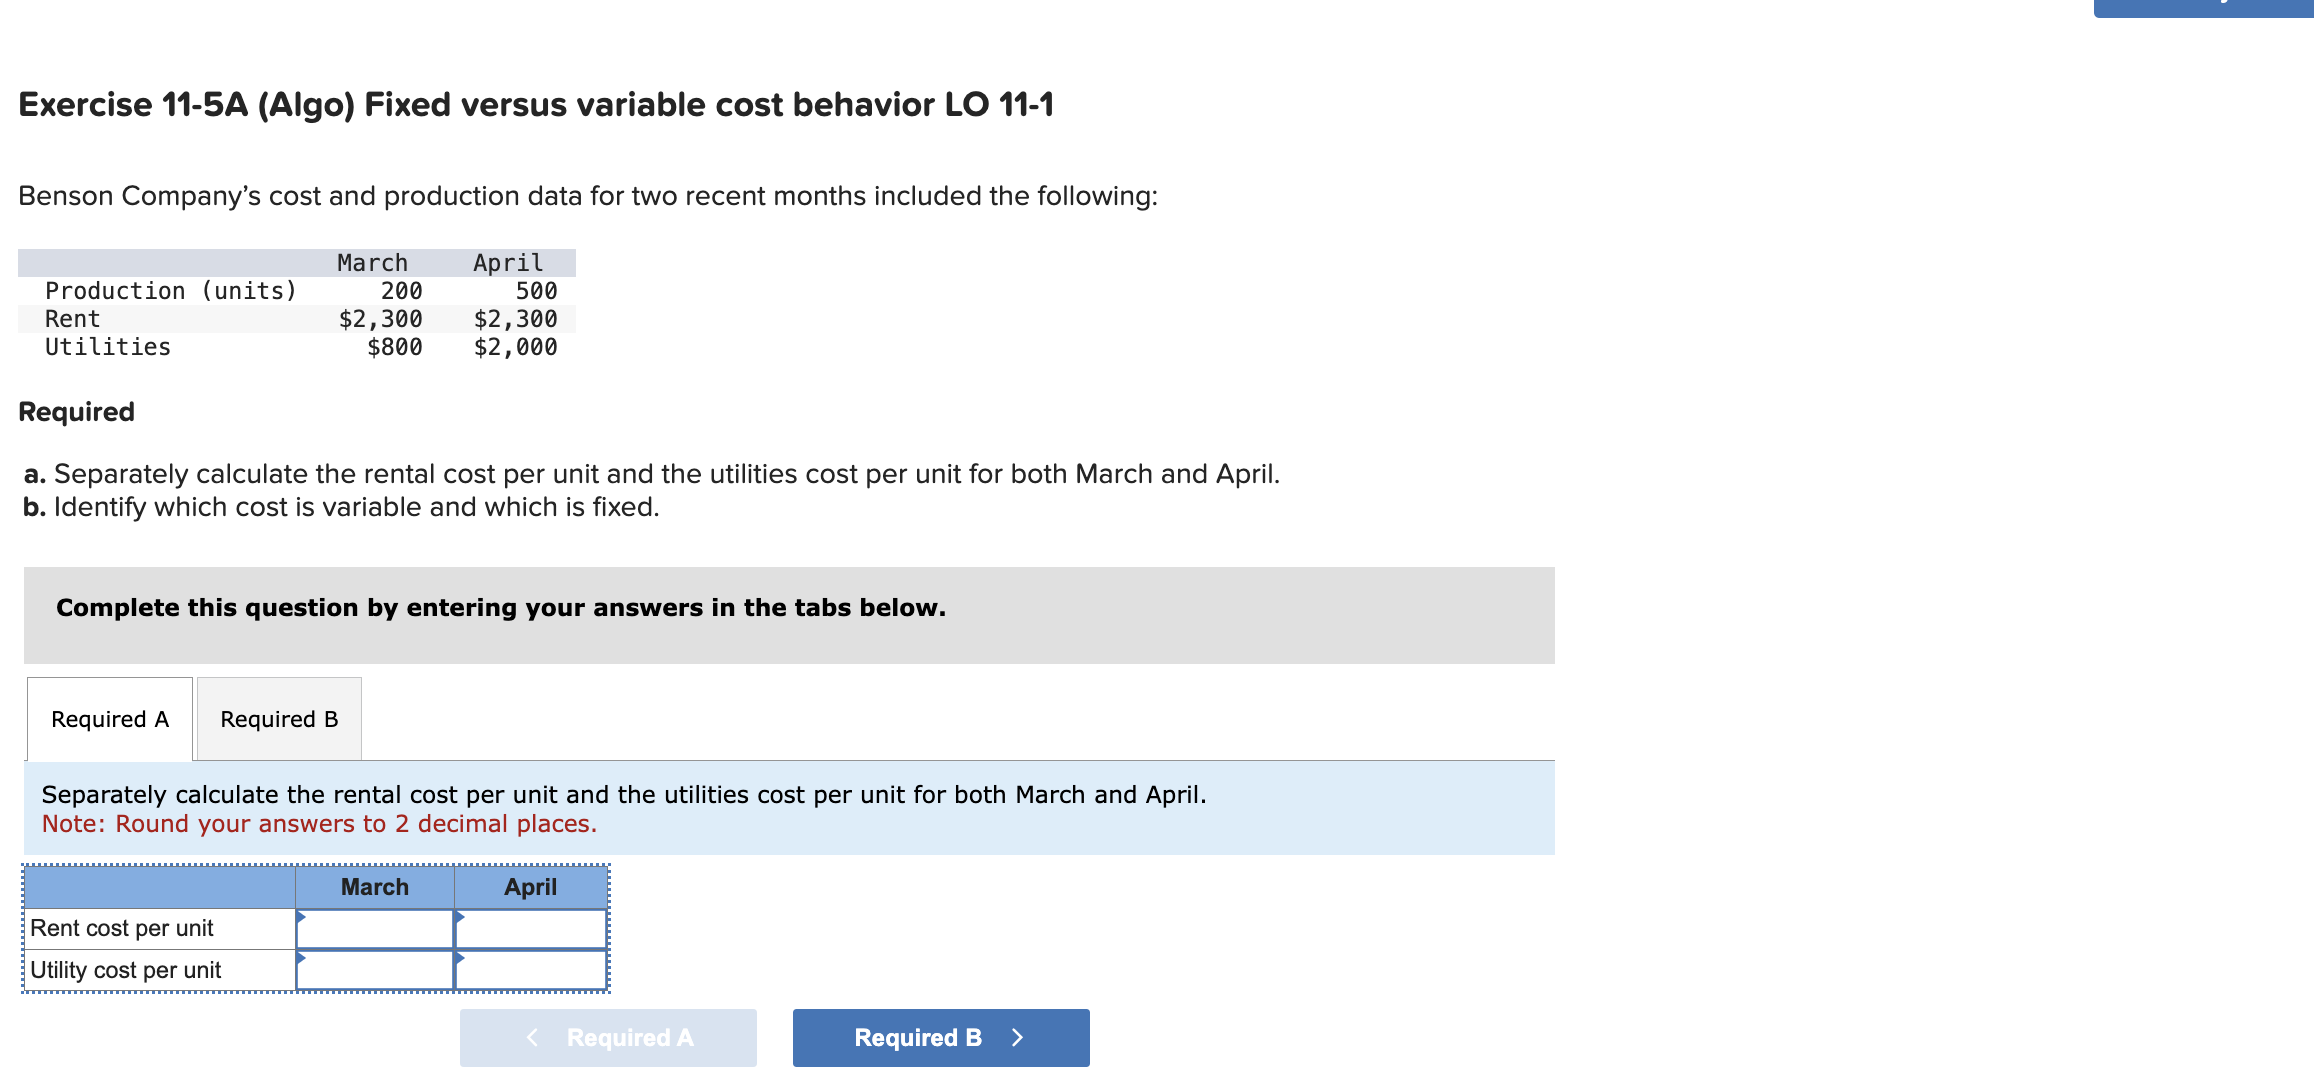Viewport: 2314px width, 1080px height.
Task: Click the Exercise 11-5A title heading
Action: pos(536,105)
